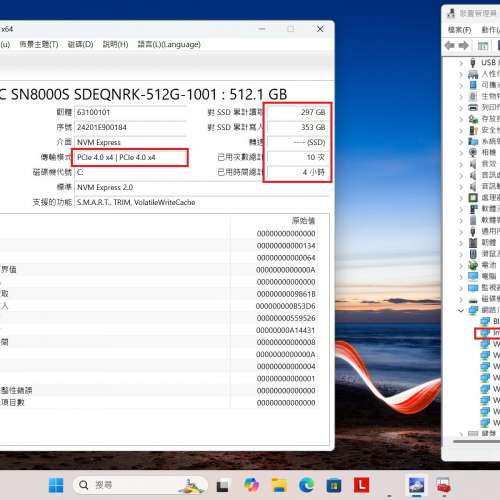Expand the 監視器 monitor category chevron
500x500 pixels.
click(x=461, y=288)
